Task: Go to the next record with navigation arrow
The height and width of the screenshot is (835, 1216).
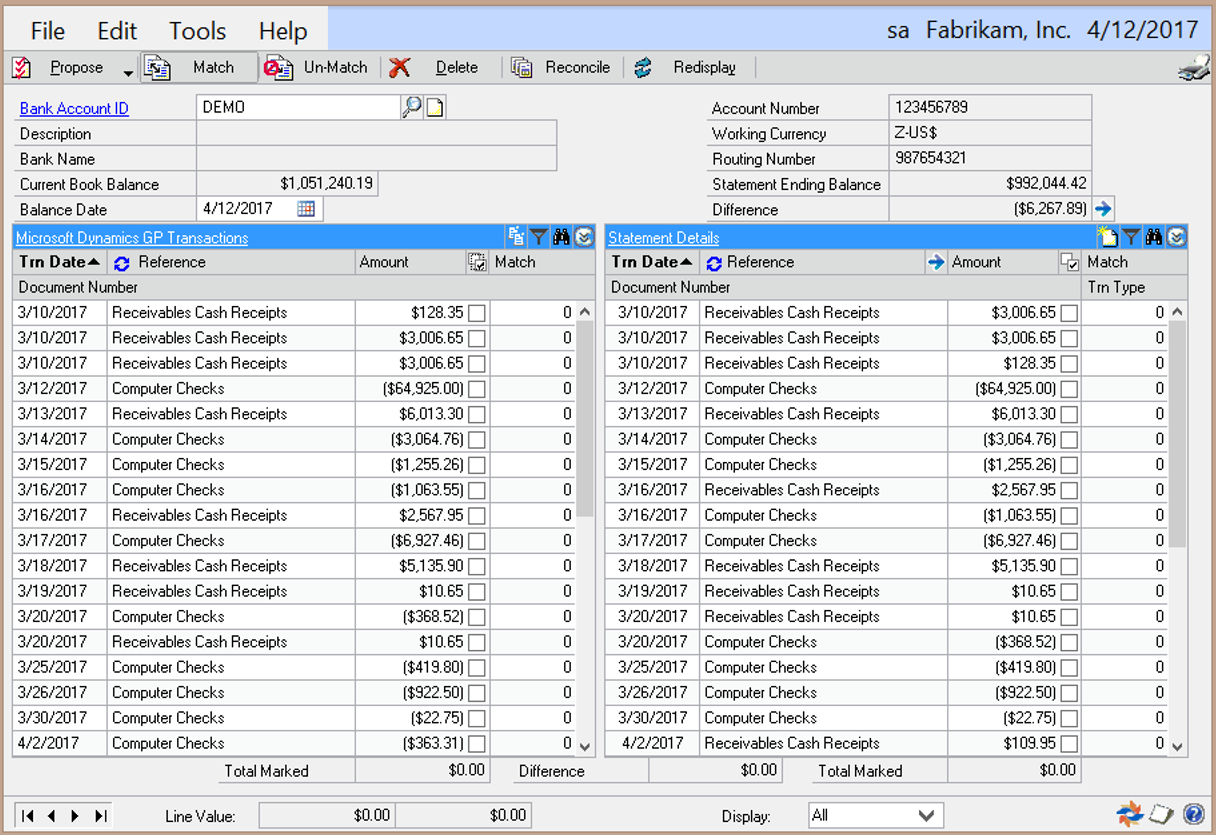Action: click(76, 815)
